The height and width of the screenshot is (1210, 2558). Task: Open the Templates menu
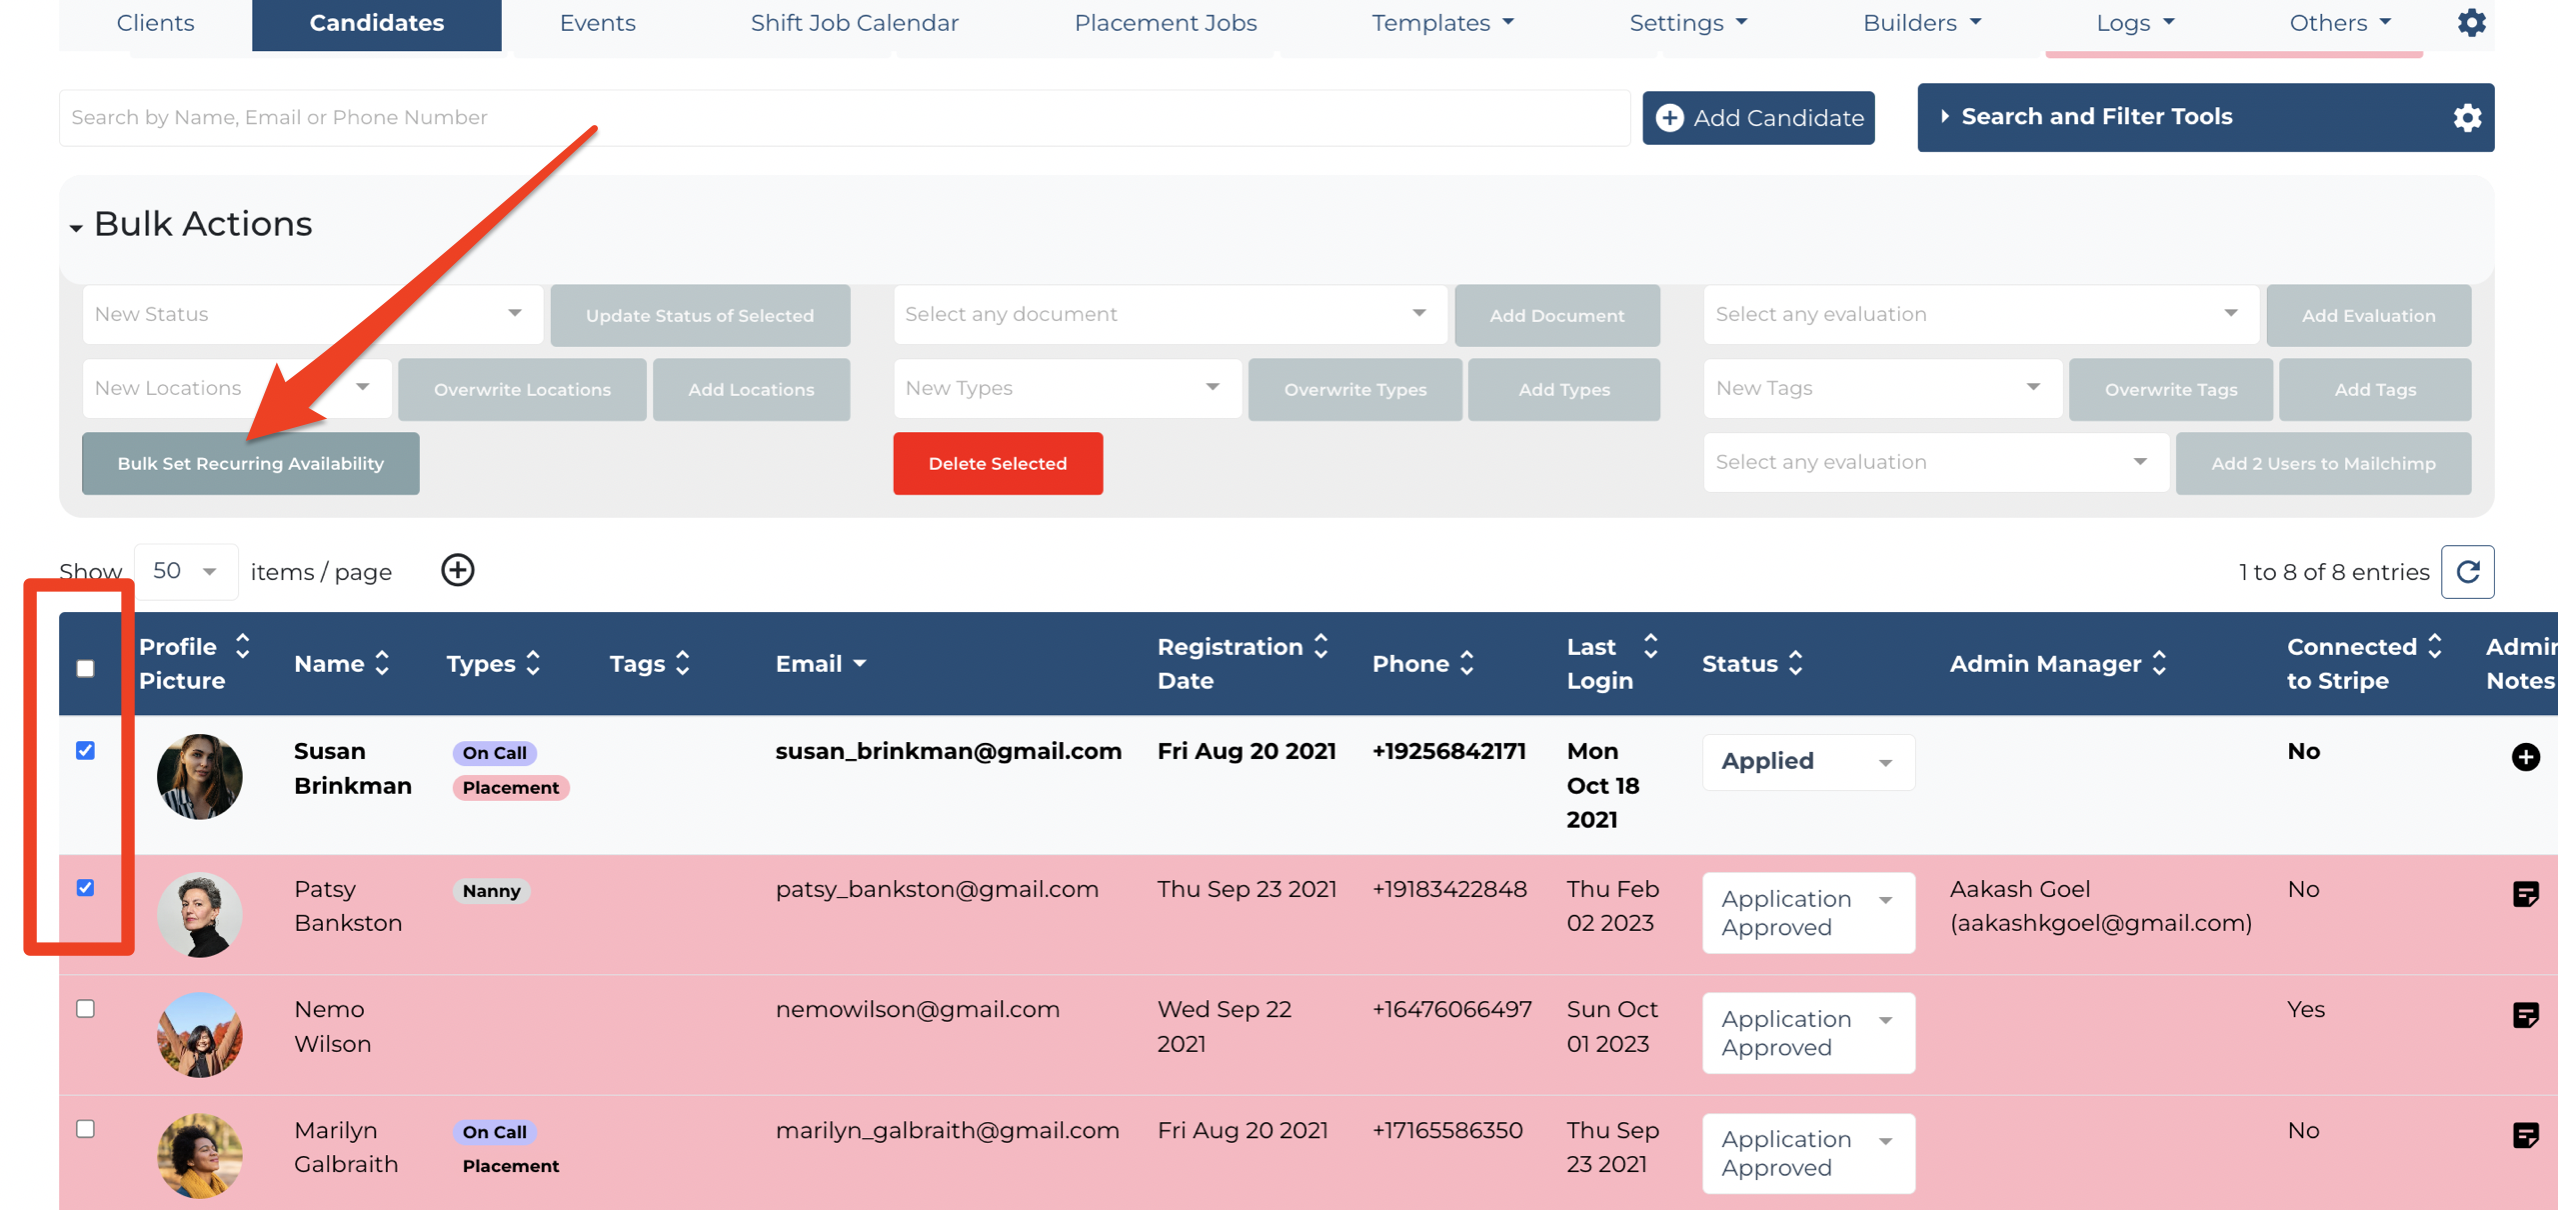tap(1442, 23)
